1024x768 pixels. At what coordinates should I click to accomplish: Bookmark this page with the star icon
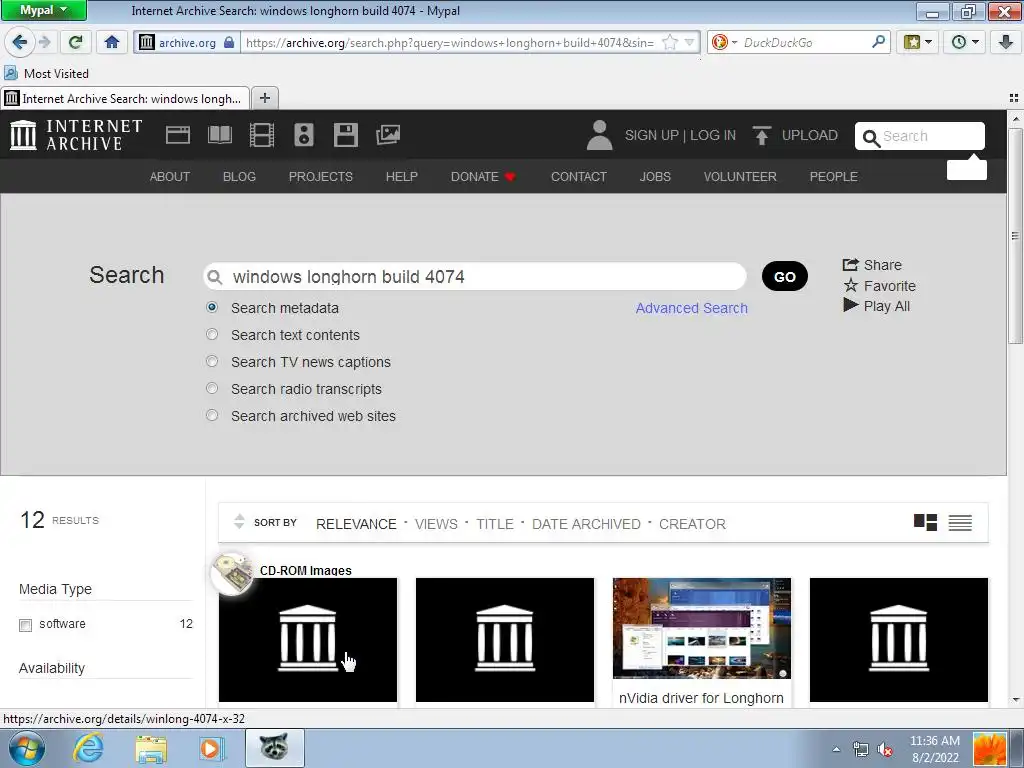coord(669,42)
